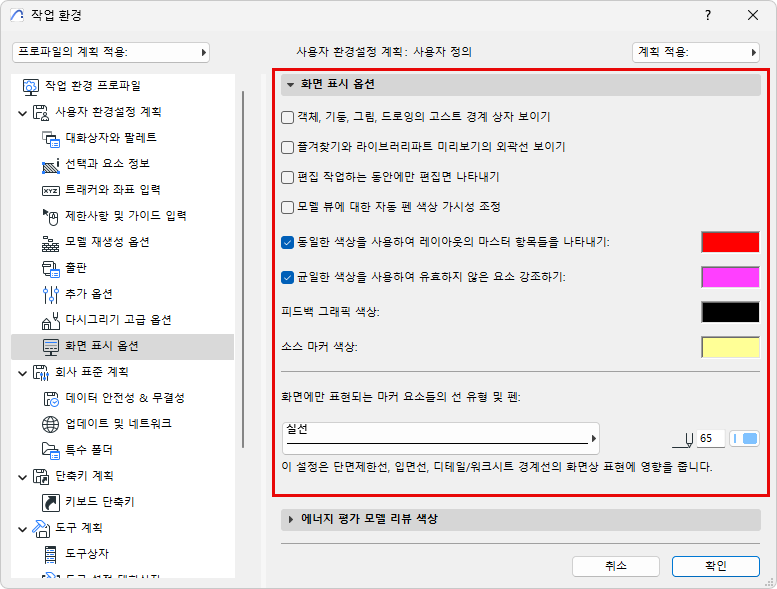
Task: Open the 실선 line type dropdown
Action: point(441,438)
